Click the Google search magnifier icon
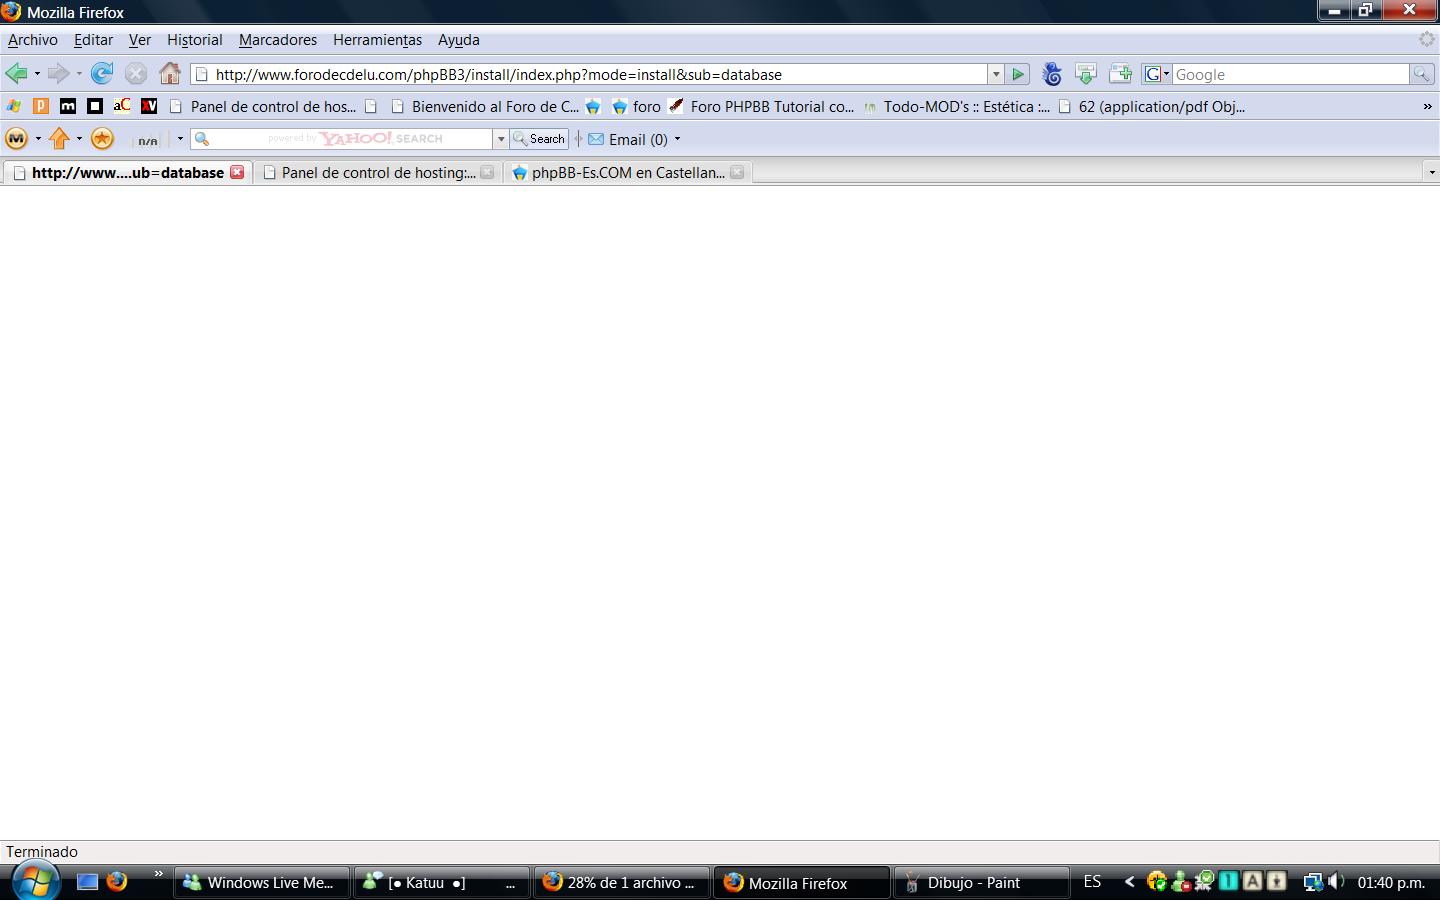The image size is (1440, 900). pyautogui.click(x=1420, y=74)
